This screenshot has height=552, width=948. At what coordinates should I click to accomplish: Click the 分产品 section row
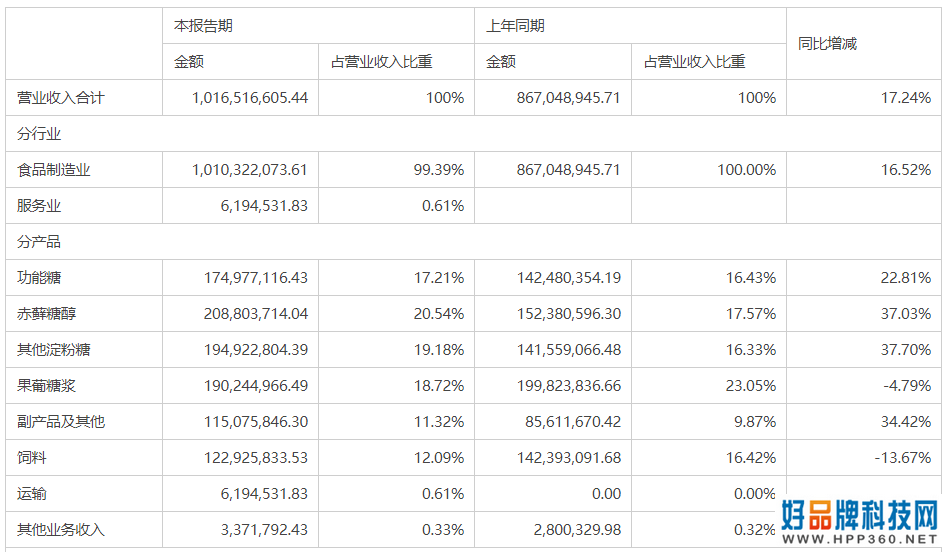(473, 242)
